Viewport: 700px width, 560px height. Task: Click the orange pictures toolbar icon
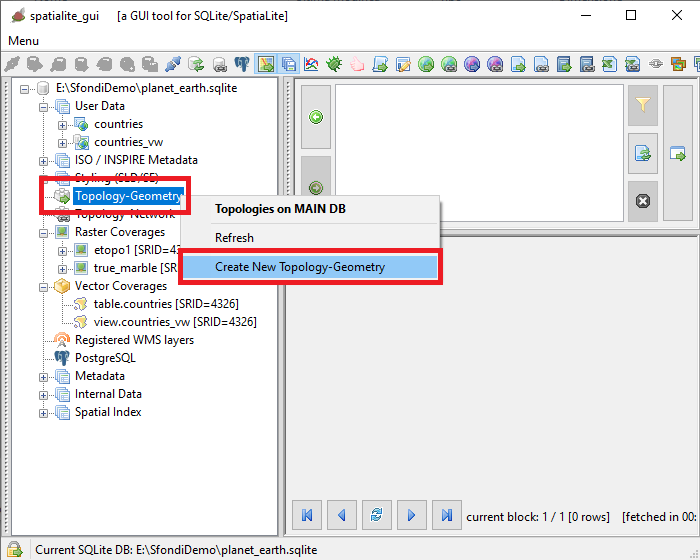point(679,64)
